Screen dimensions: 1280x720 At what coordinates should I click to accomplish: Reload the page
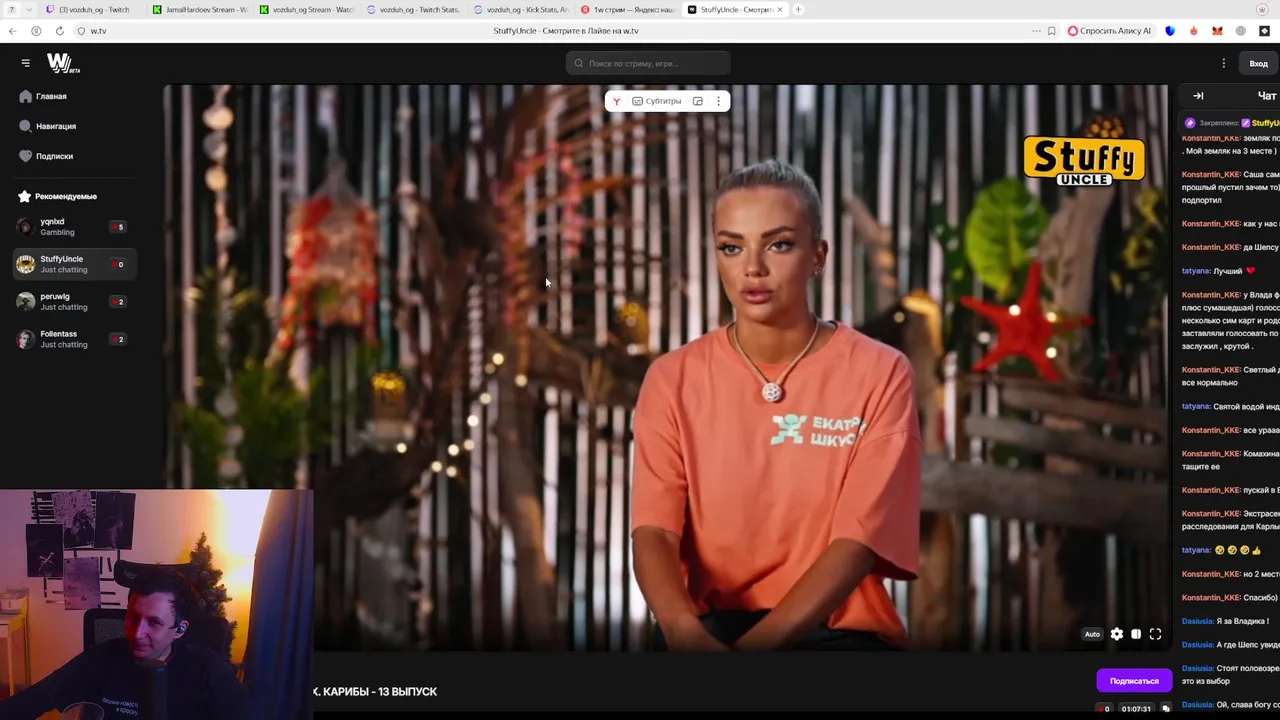click(59, 31)
